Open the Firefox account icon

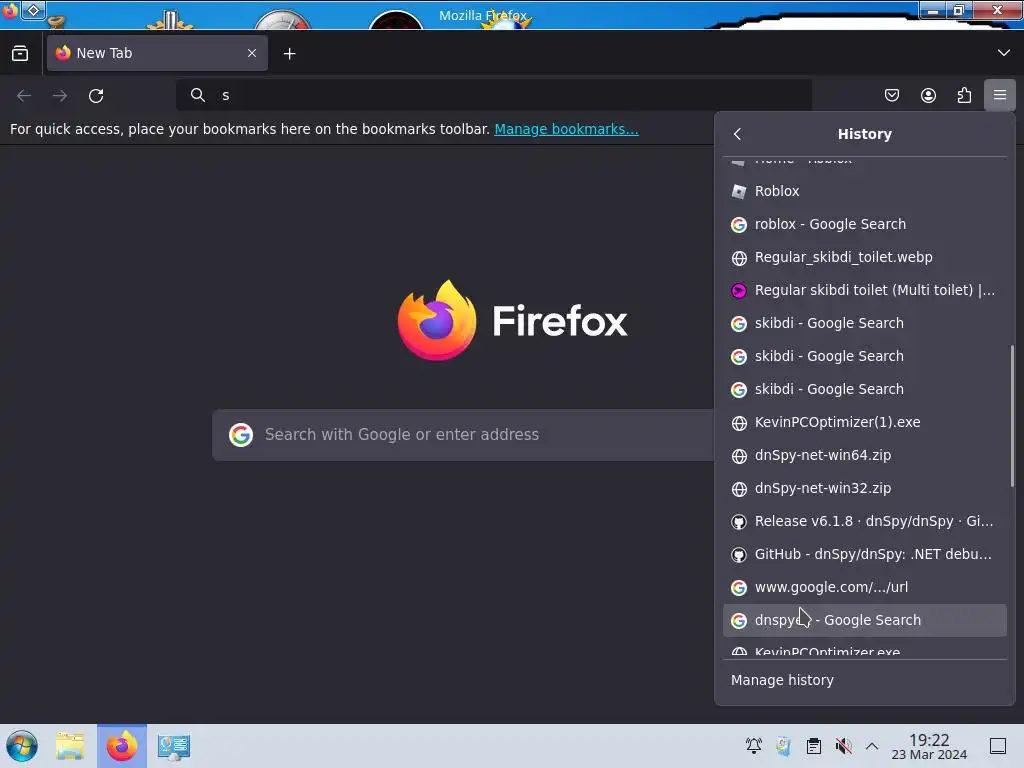coord(928,95)
